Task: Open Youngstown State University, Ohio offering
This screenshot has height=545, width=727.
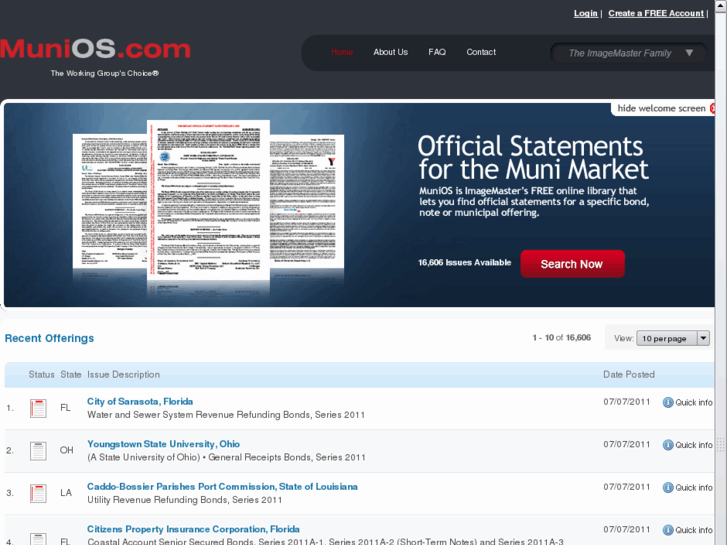Action: click(163, 444)
